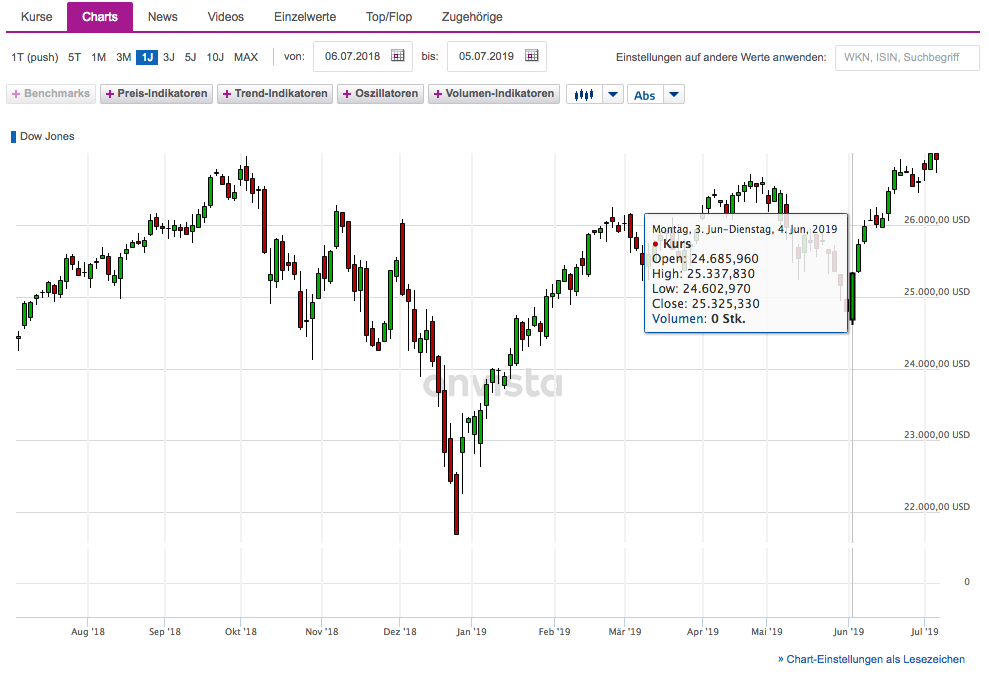Open the Top/Flop tab
Viewport: 989px width, 675px height.
coord(389,17)
